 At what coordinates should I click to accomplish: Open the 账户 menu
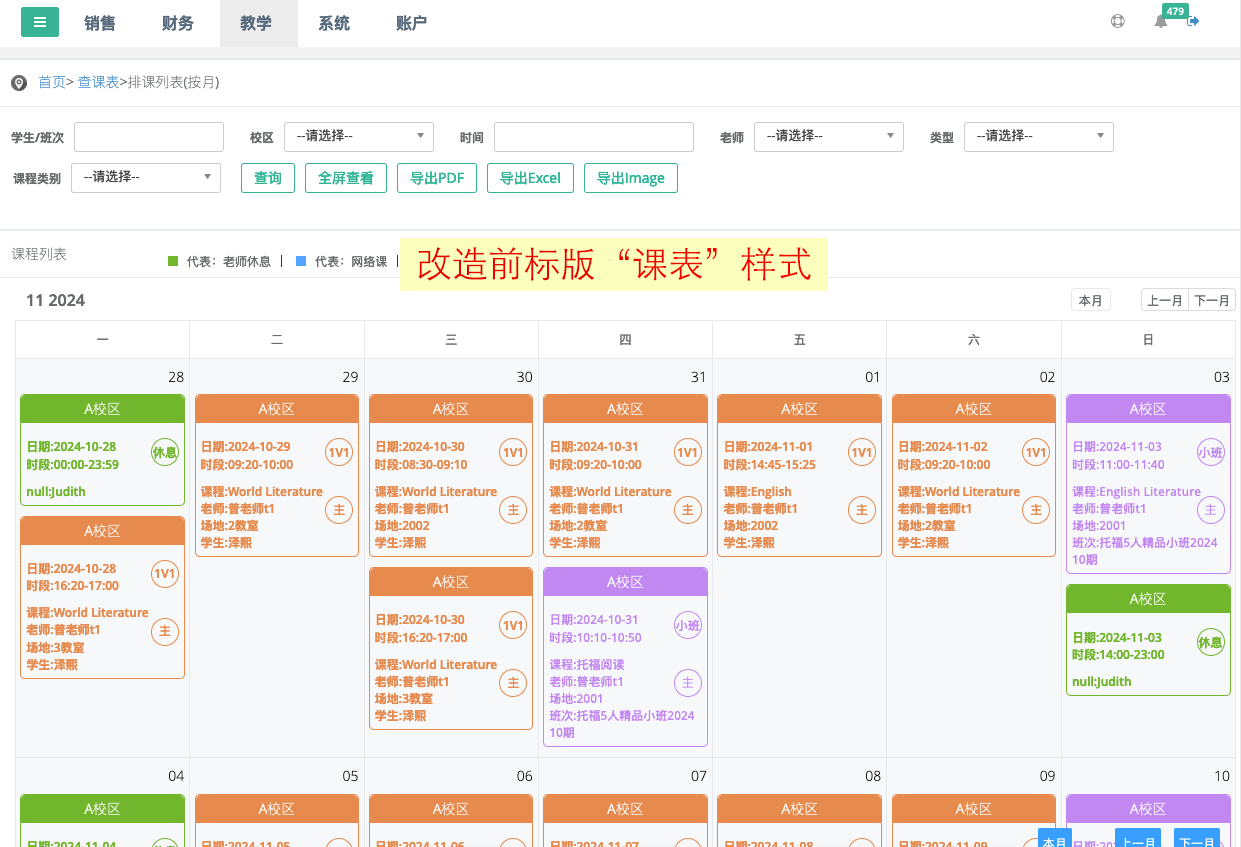tap(412, 23)
